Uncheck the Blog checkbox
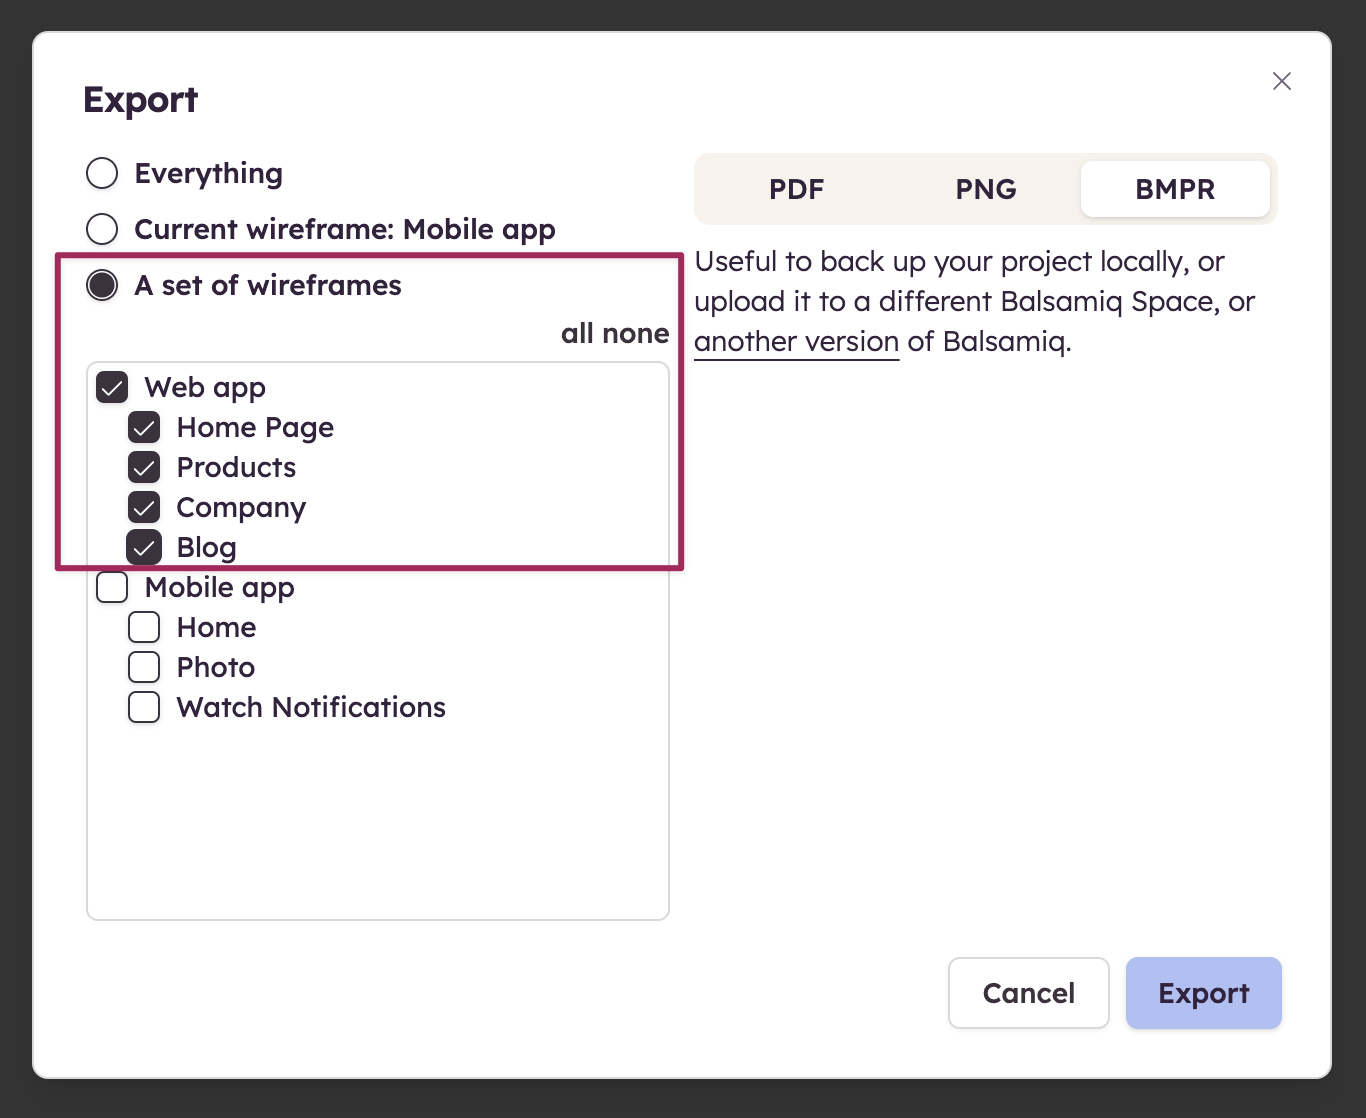Screen dimensions: 1366x1118 click(144, 547)
